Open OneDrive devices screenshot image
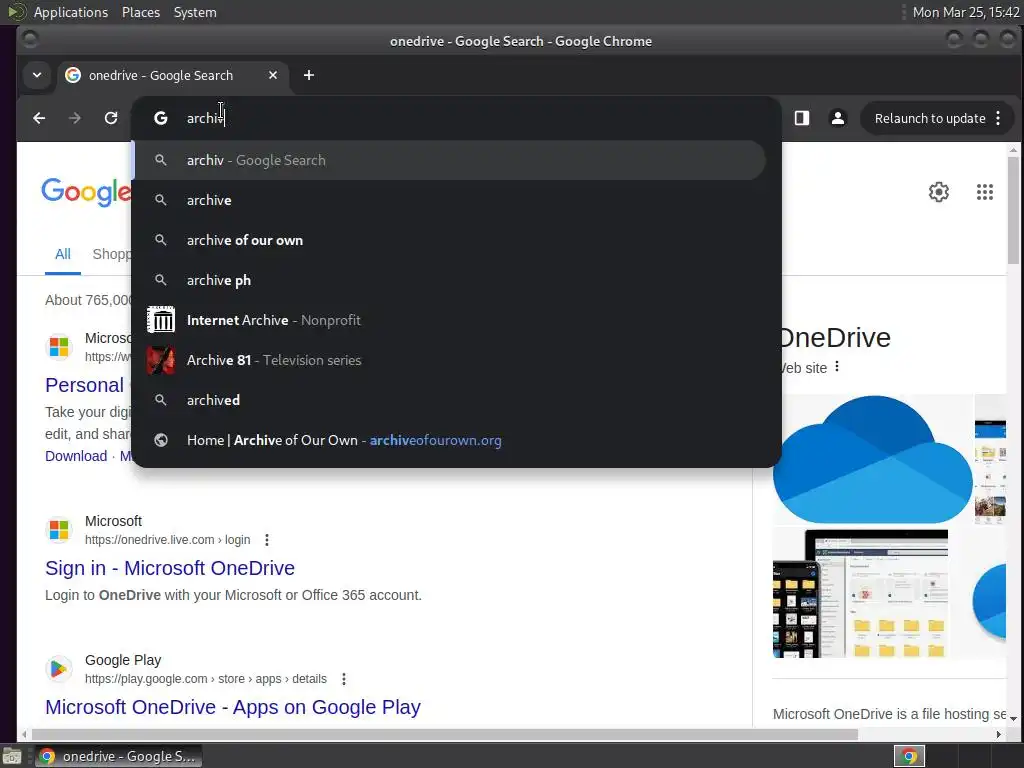This screenshot has height=768, width=1024. pyautogui.click(x=861, y=594)
